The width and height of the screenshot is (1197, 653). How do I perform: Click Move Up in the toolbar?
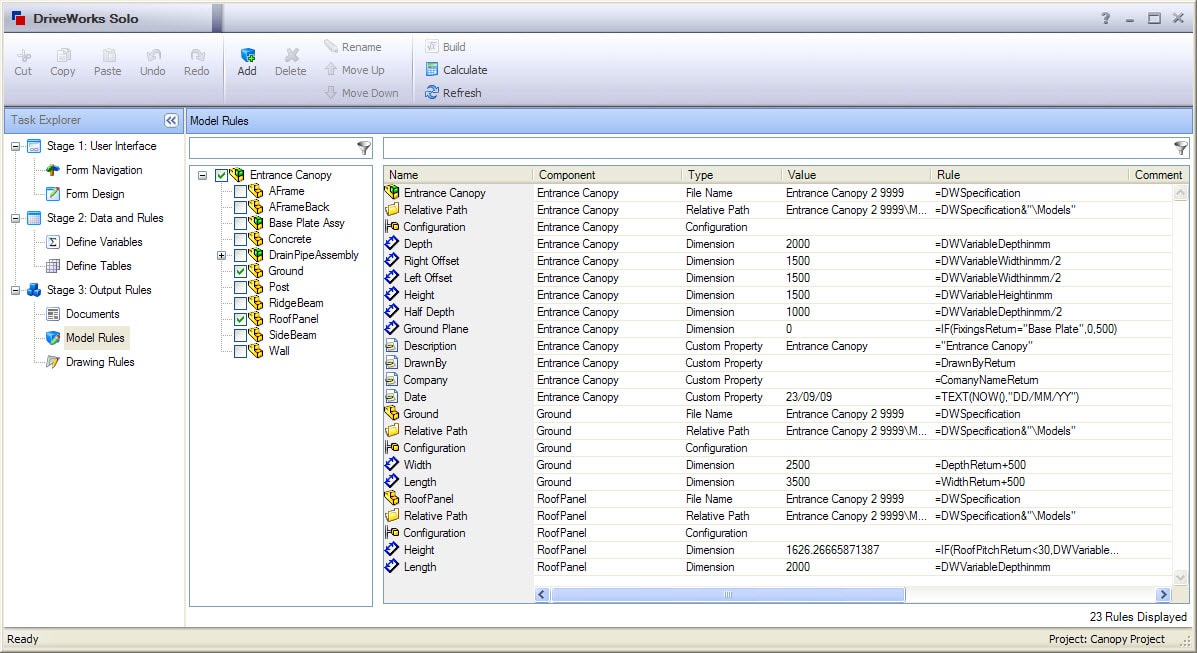pos(354,70)
